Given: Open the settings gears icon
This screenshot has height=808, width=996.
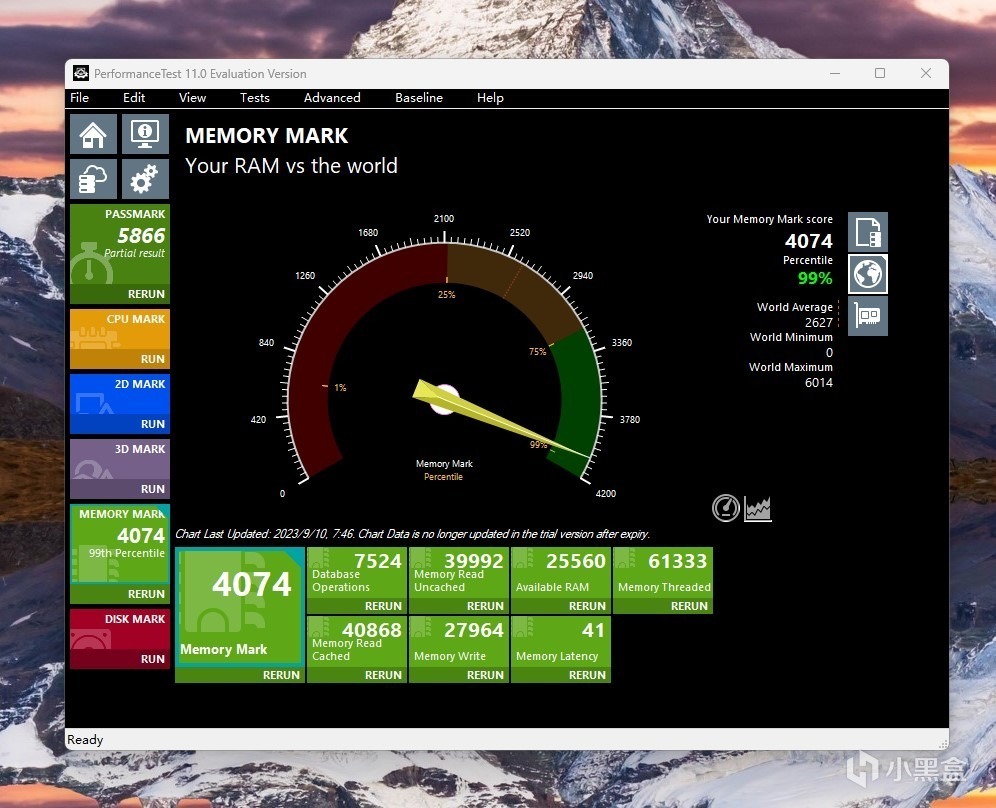Looking at the screenshot, I should tap(145, 179).
